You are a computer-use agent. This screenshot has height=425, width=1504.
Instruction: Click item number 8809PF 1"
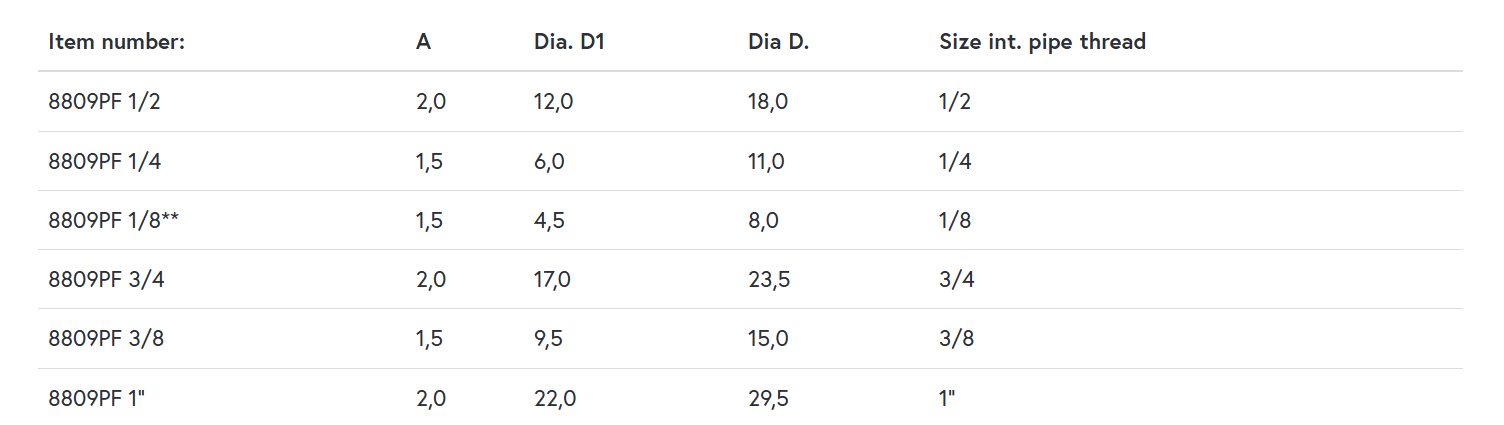[98, 398]
